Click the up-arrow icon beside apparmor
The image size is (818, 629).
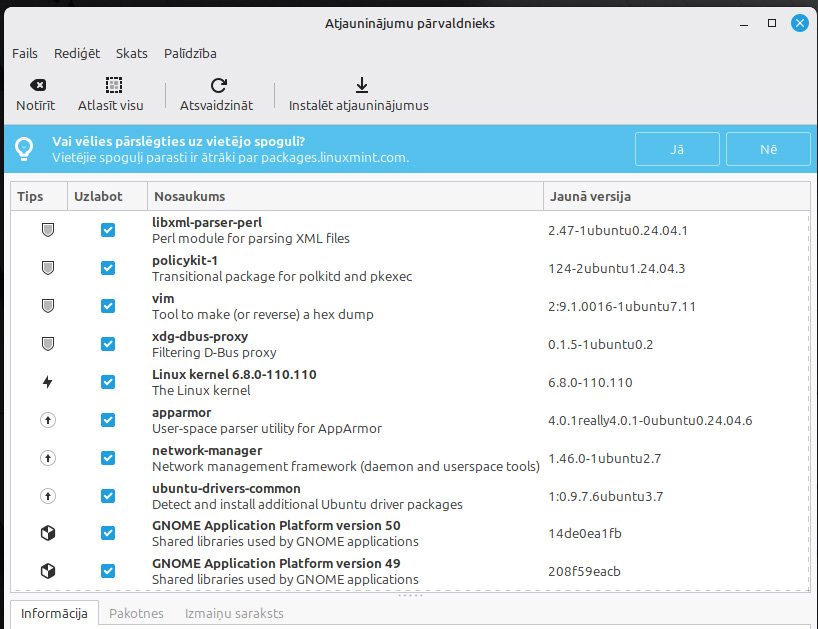click(47, 420)
